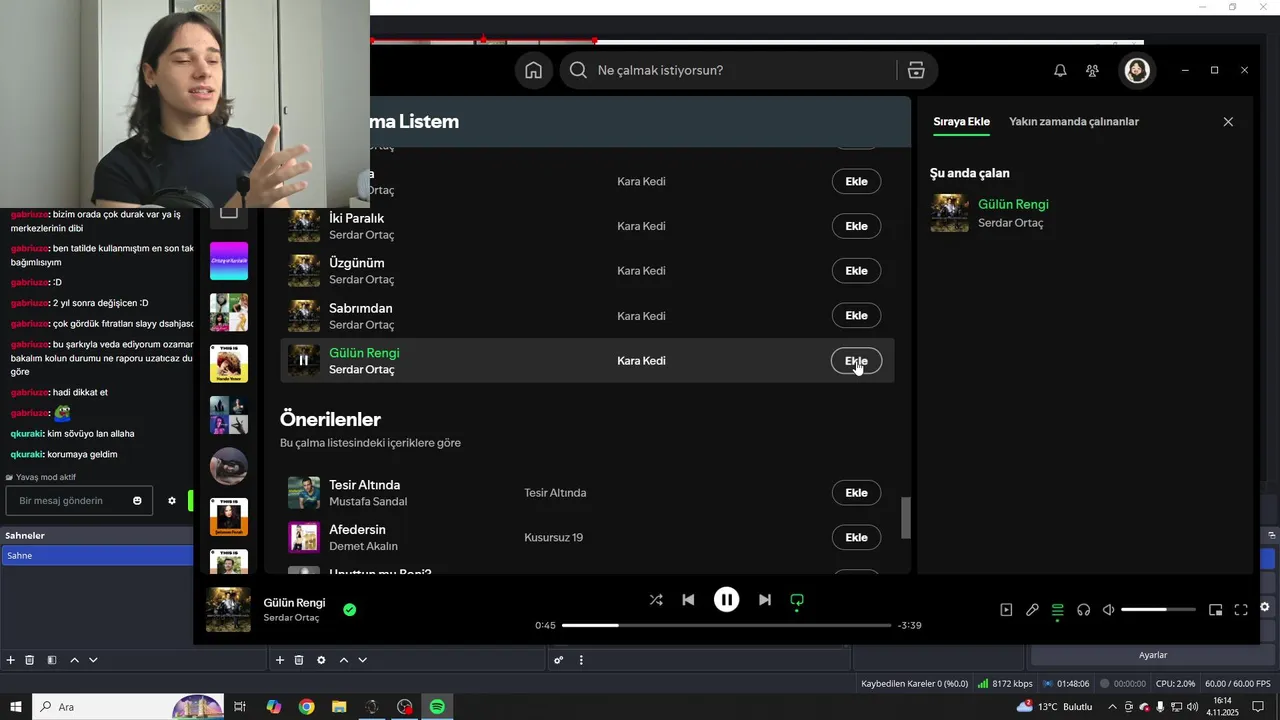Close the queue side panel
The height and width of the screenshot is (720, 1280).
point(1228,122)
